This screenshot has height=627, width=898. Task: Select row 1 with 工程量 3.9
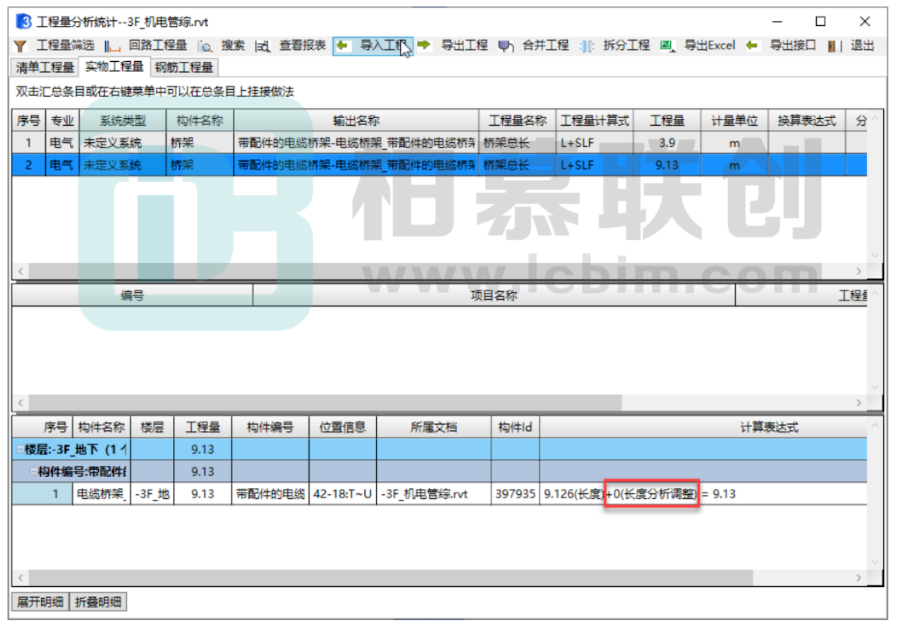(439, 143)
